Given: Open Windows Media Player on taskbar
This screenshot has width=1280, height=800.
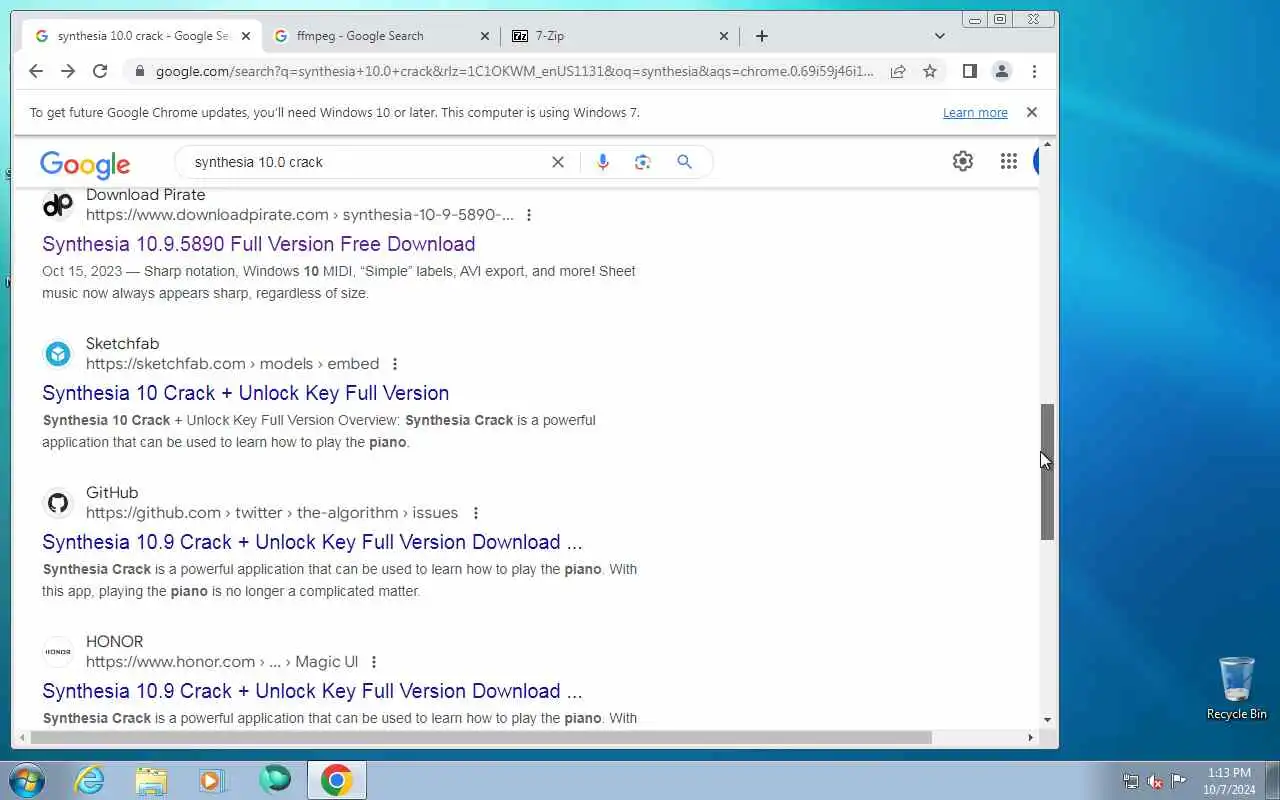Looking at the screenshot, I should [213, 780].
